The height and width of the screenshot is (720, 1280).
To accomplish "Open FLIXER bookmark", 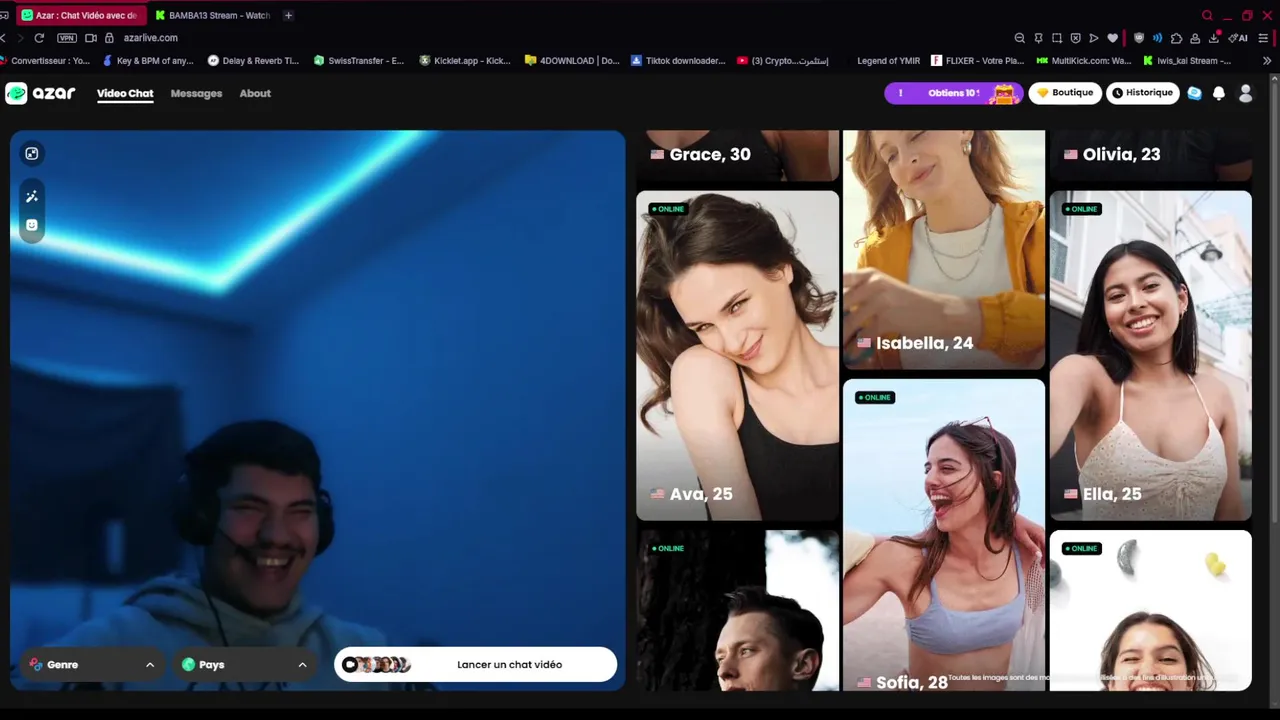I will click(x=977, y=61).
